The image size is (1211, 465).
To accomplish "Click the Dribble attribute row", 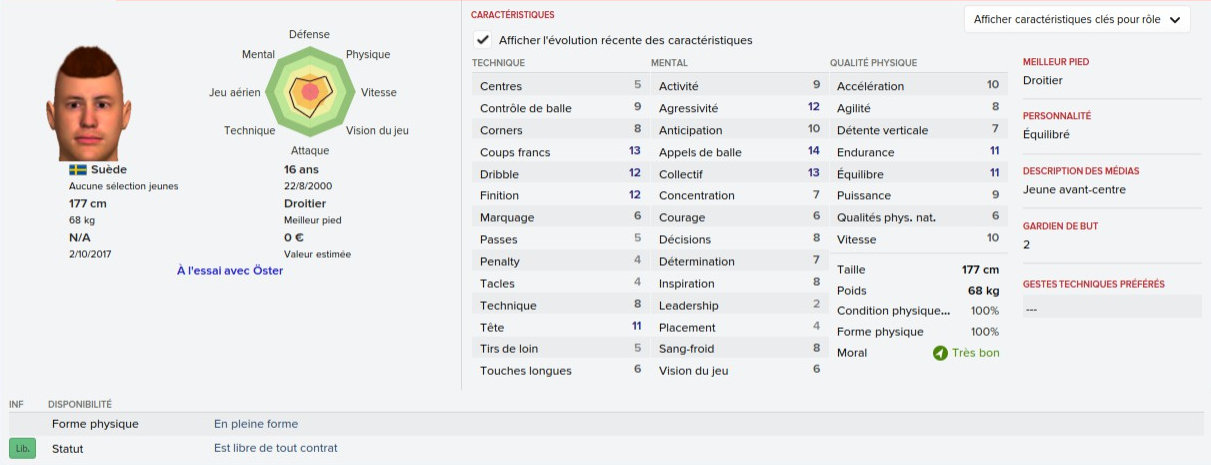I will pos(560,174).
